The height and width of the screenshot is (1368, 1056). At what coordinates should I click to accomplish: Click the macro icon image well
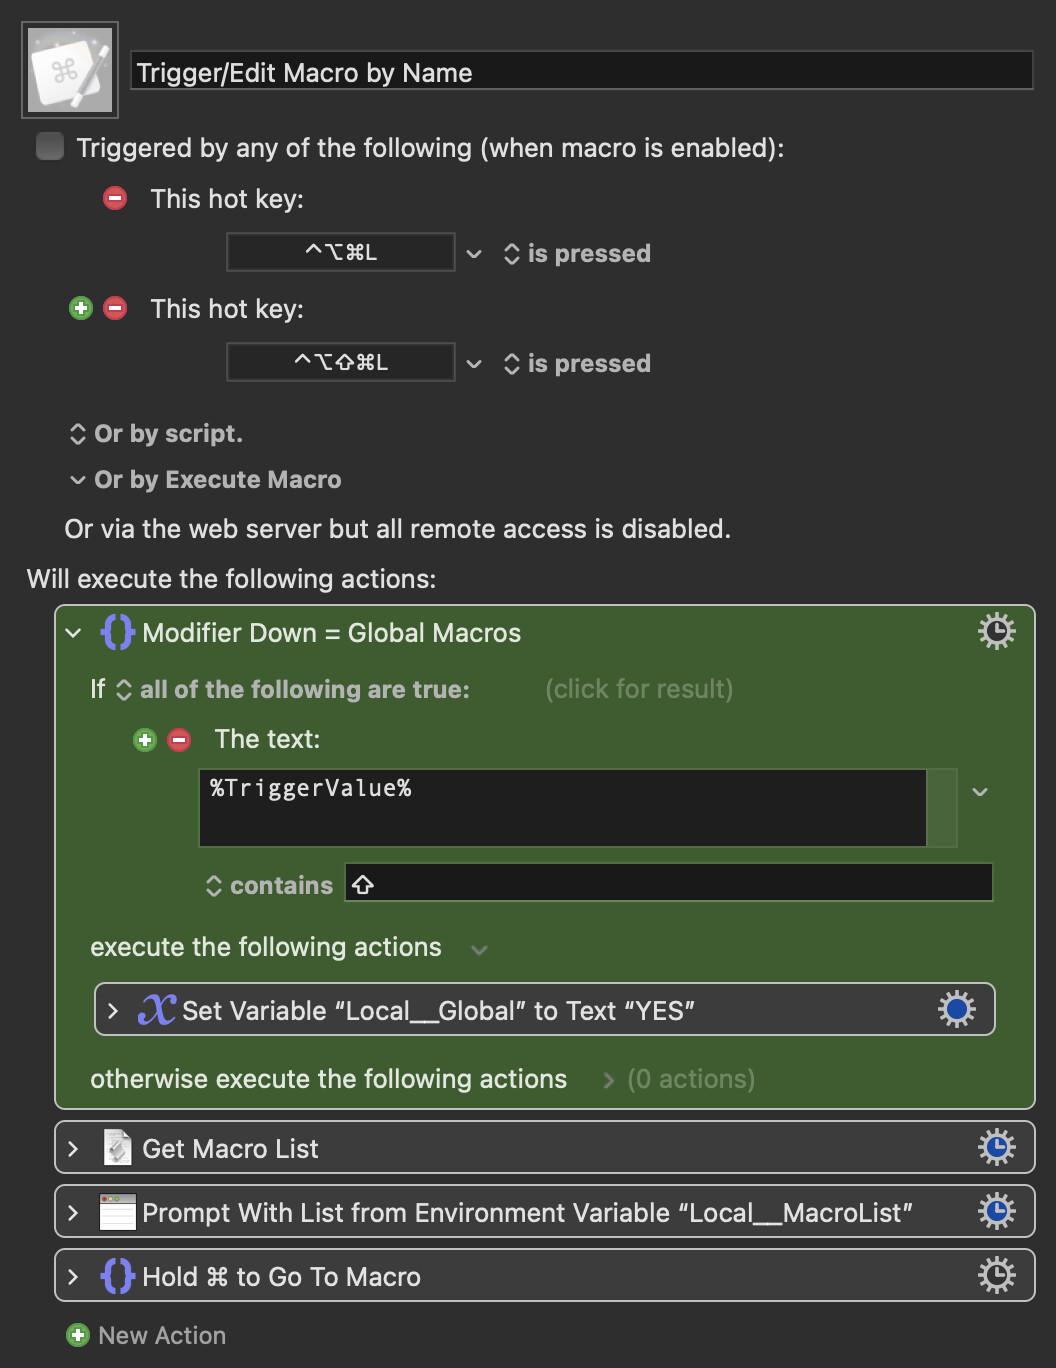(70, 70)
